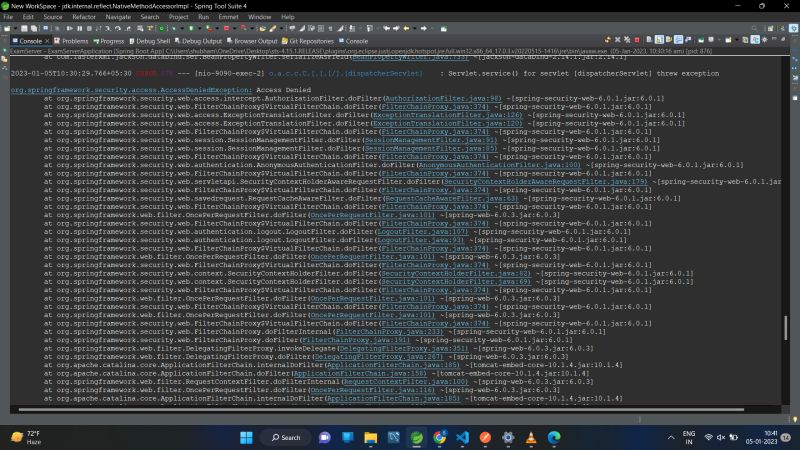This screenshot has height=450, width=800.
Task: Save all files from toolbar
Action: click(x=34, y=29)
